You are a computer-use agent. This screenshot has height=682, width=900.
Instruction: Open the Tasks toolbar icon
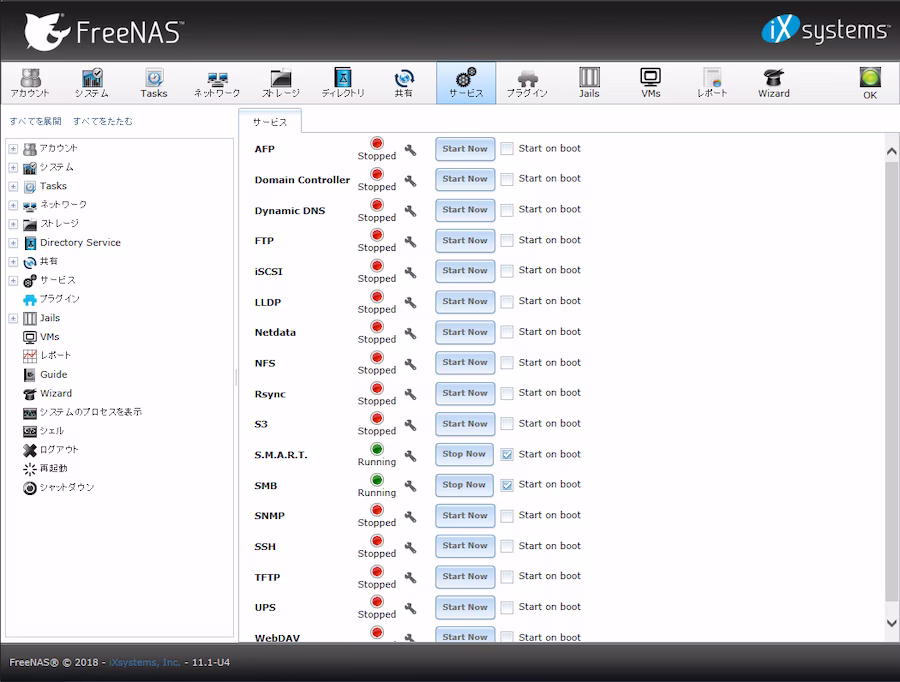(154, 83)
